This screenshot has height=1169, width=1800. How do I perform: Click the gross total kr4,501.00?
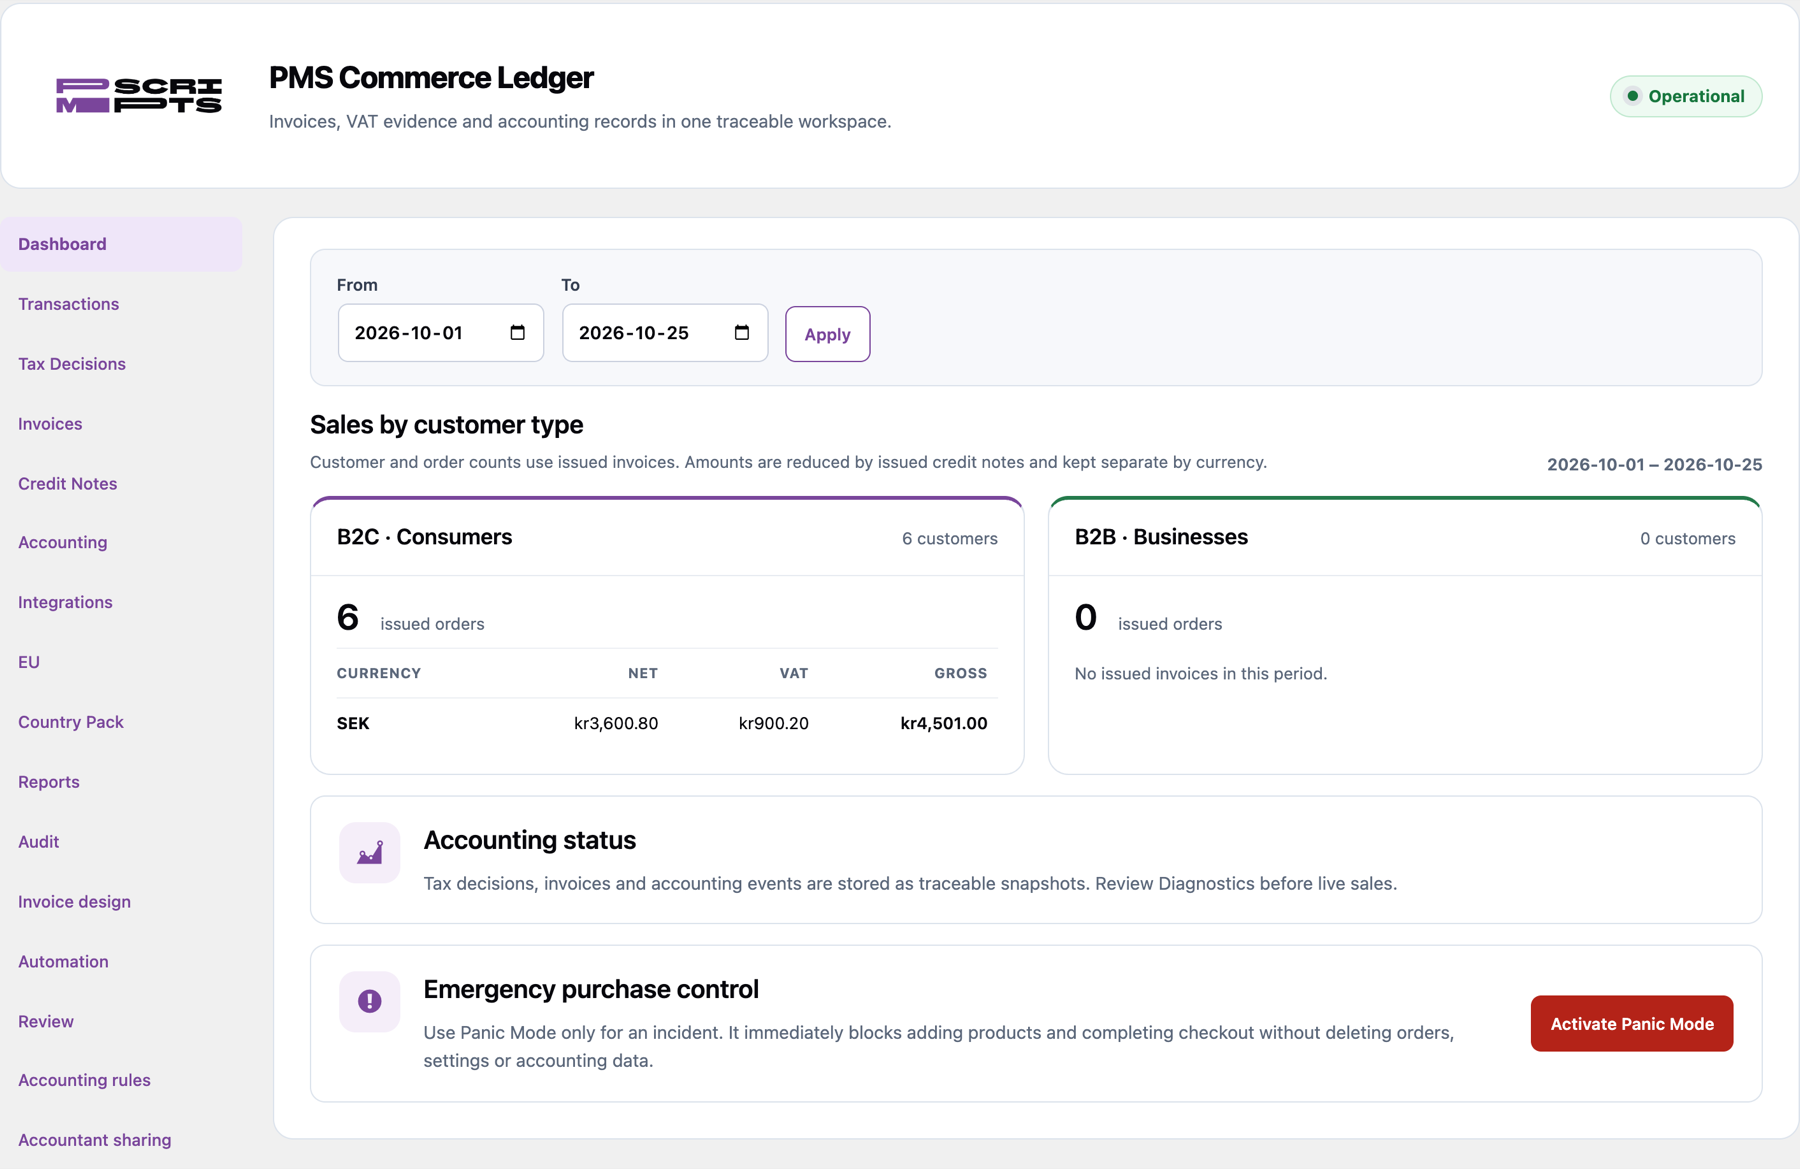point(943,723)
